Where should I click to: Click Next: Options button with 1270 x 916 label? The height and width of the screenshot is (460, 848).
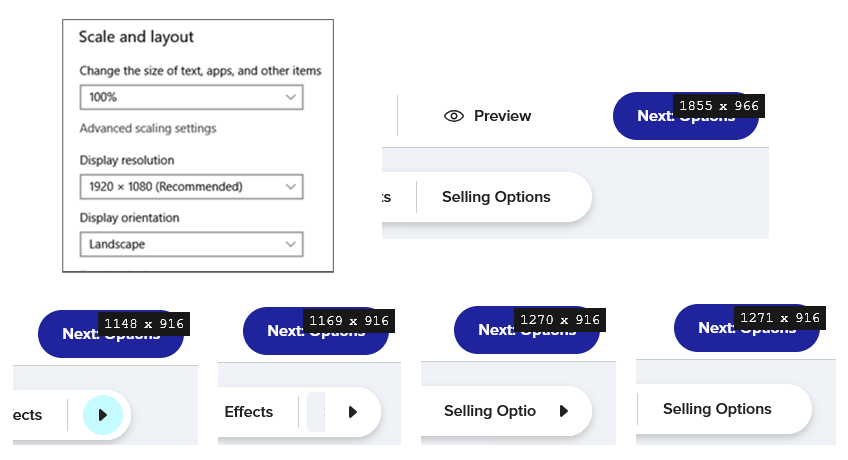[x=527, y=330]
